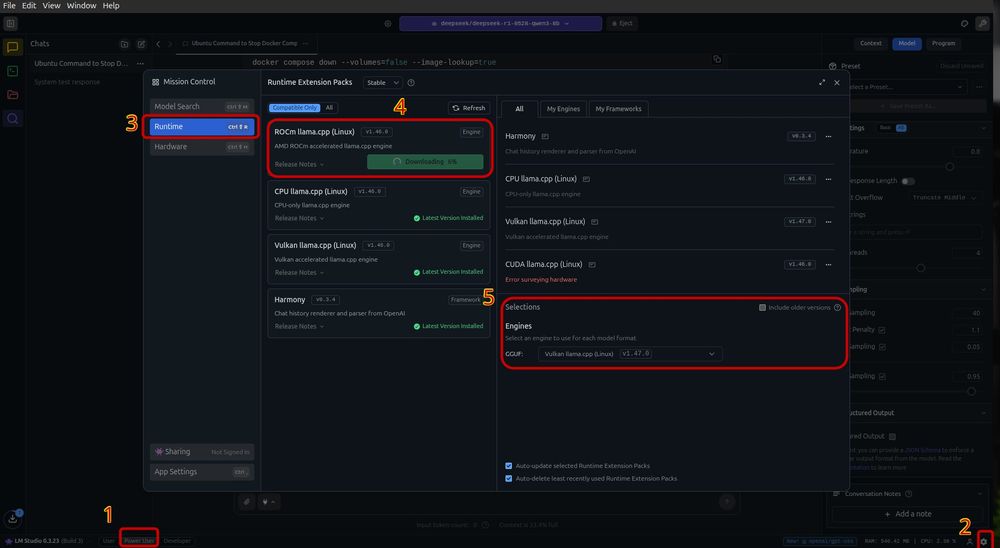Copy the docker compose code block
Screen dimensions: 1000x548
717,59
